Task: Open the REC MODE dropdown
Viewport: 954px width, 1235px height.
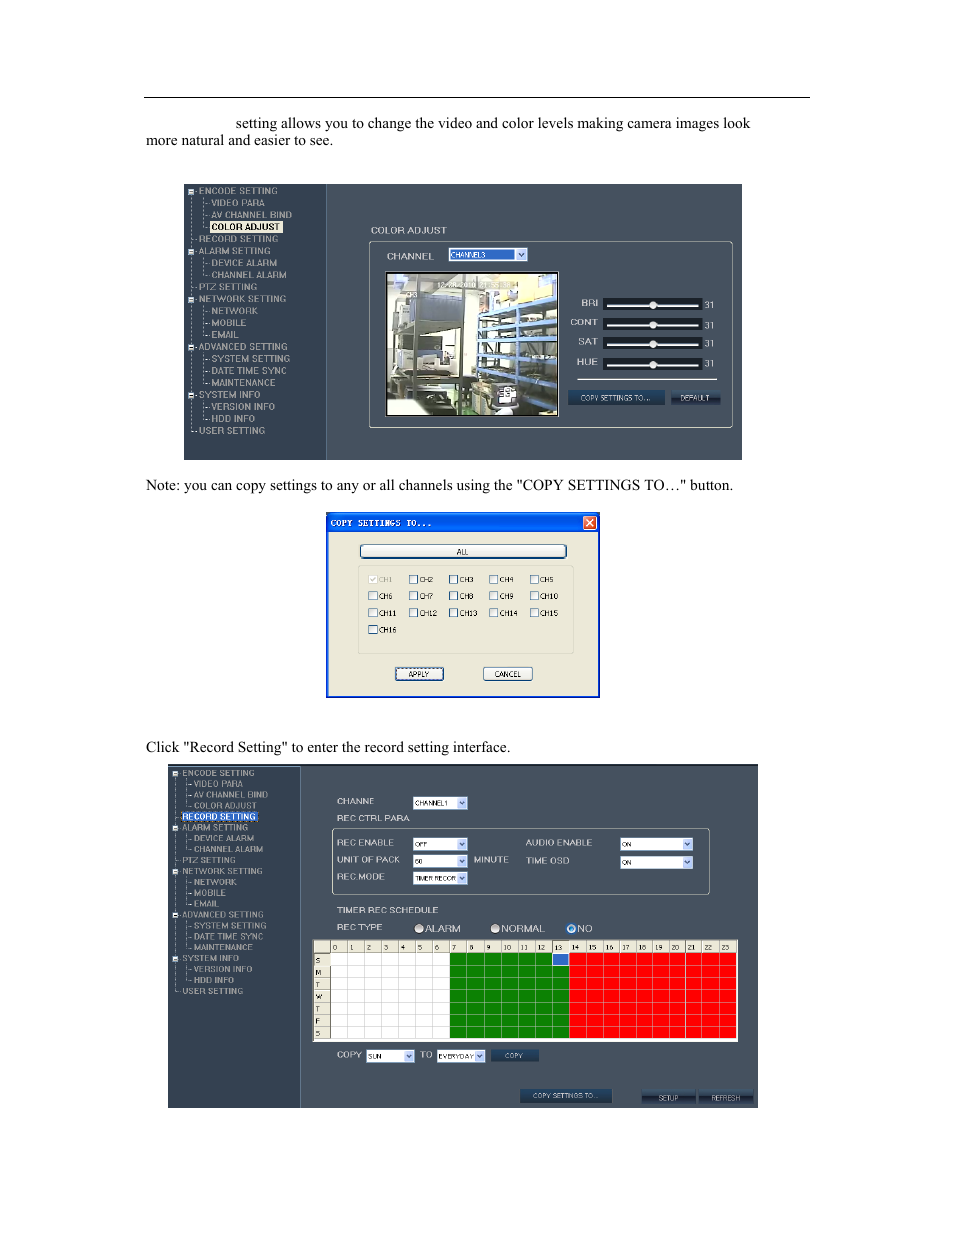Action: [440, 878]
